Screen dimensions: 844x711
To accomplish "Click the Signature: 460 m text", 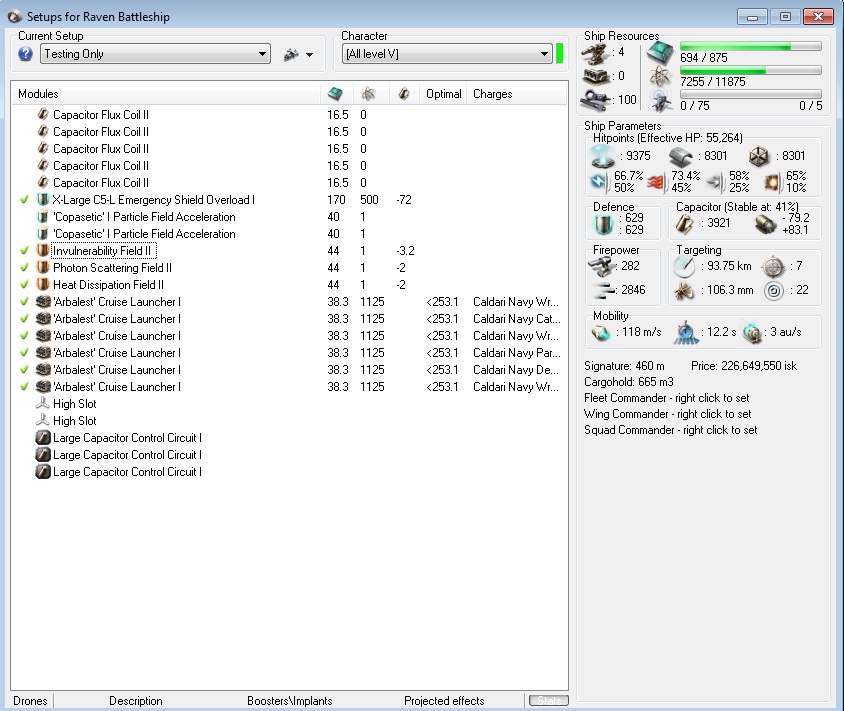I will [x=624, y=366].
